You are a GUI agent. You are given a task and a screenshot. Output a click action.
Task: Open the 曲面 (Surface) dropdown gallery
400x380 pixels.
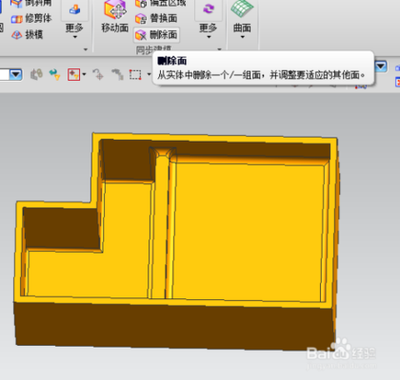[x=242, y=20]
